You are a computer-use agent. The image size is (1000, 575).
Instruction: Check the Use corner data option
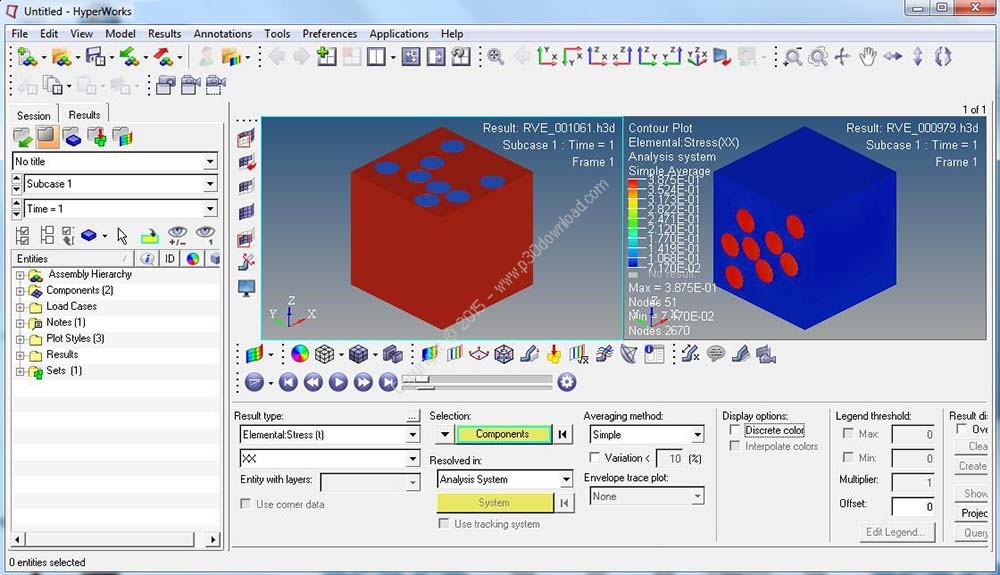[x=246, y=504]
